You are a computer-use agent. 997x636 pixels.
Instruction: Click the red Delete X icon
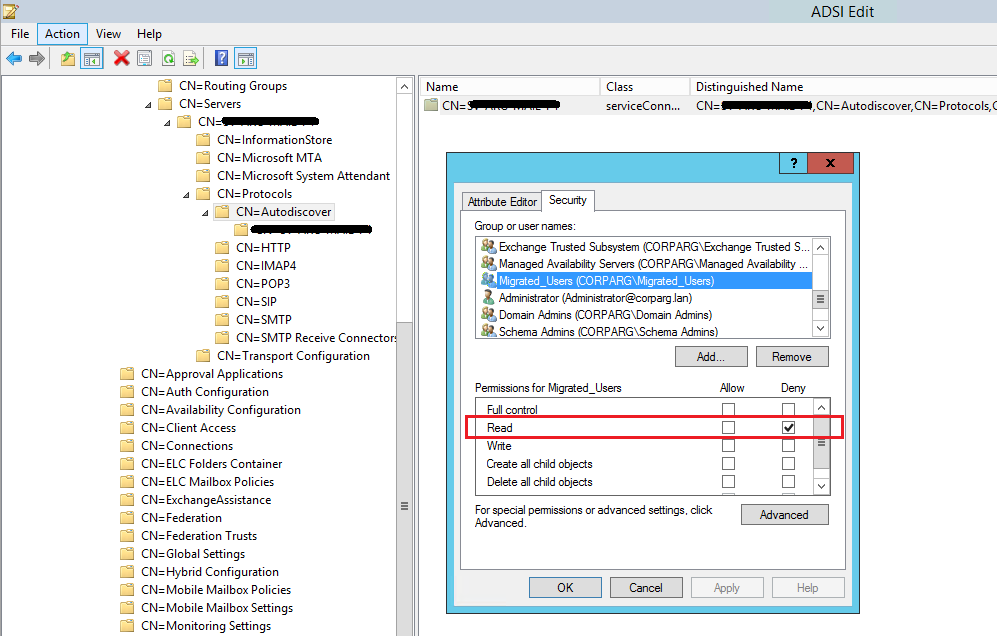[121, 59]
